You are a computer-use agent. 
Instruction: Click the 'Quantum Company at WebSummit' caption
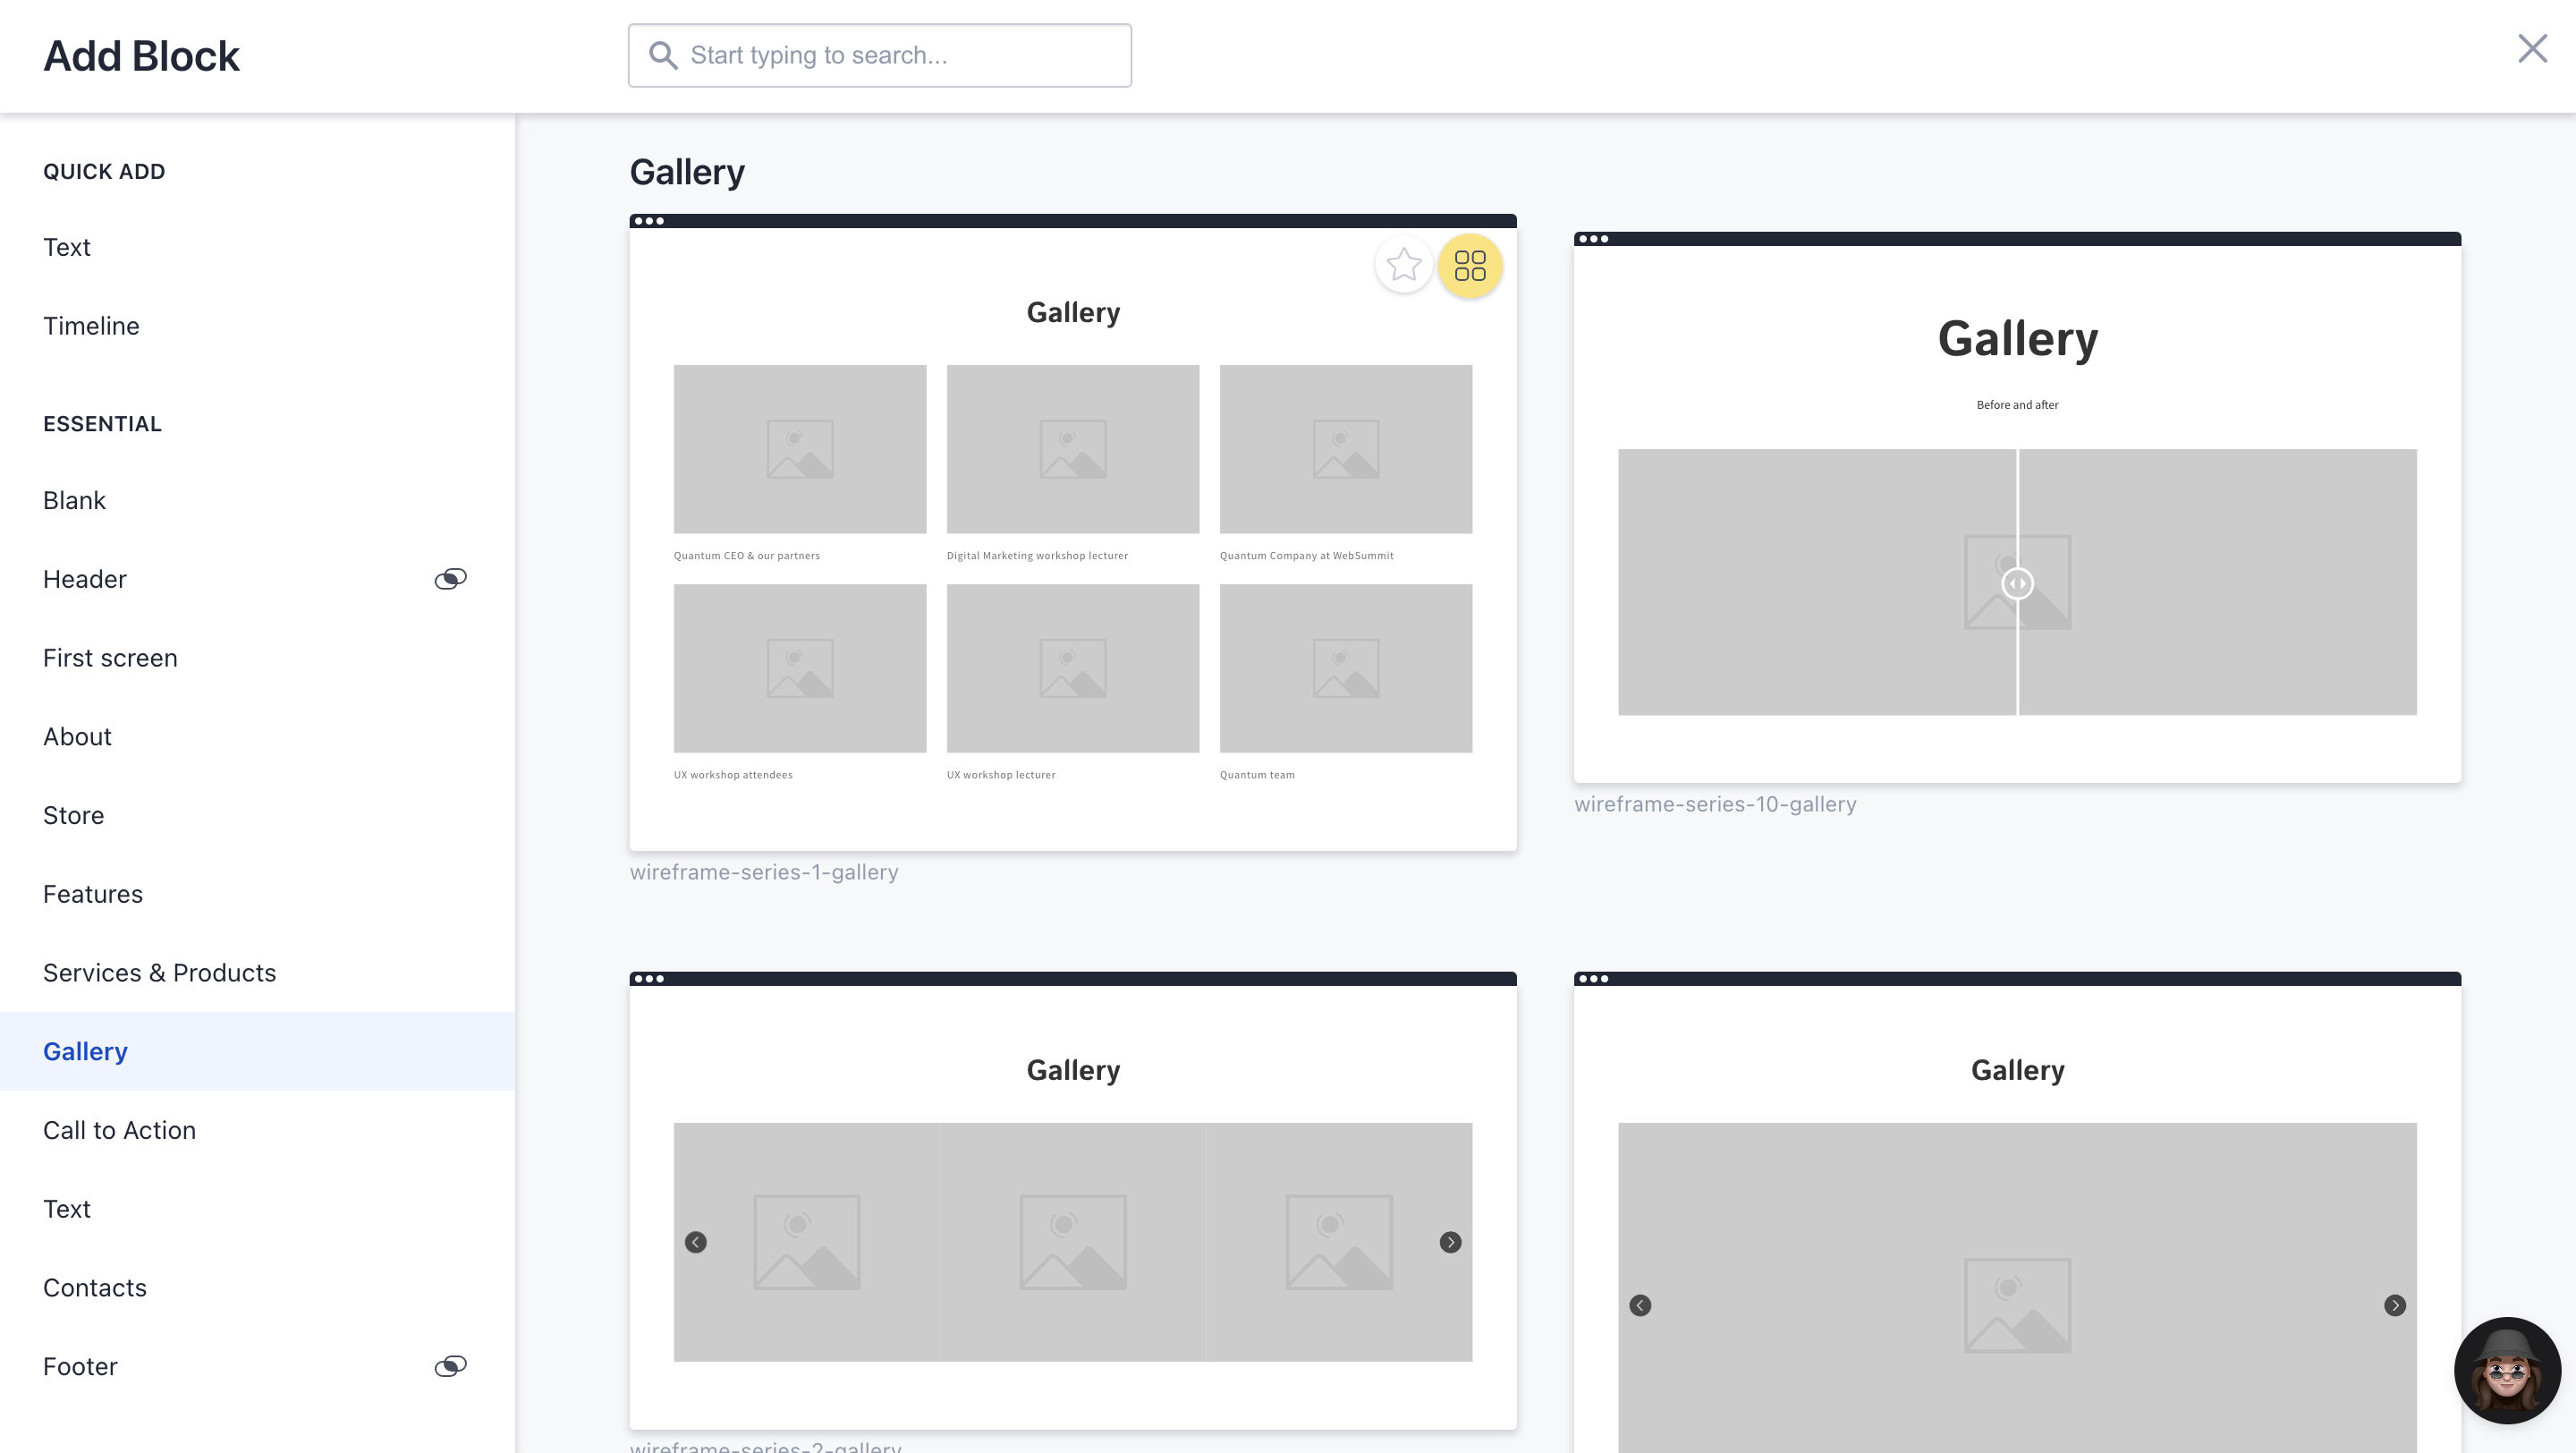pos(1306,556)
